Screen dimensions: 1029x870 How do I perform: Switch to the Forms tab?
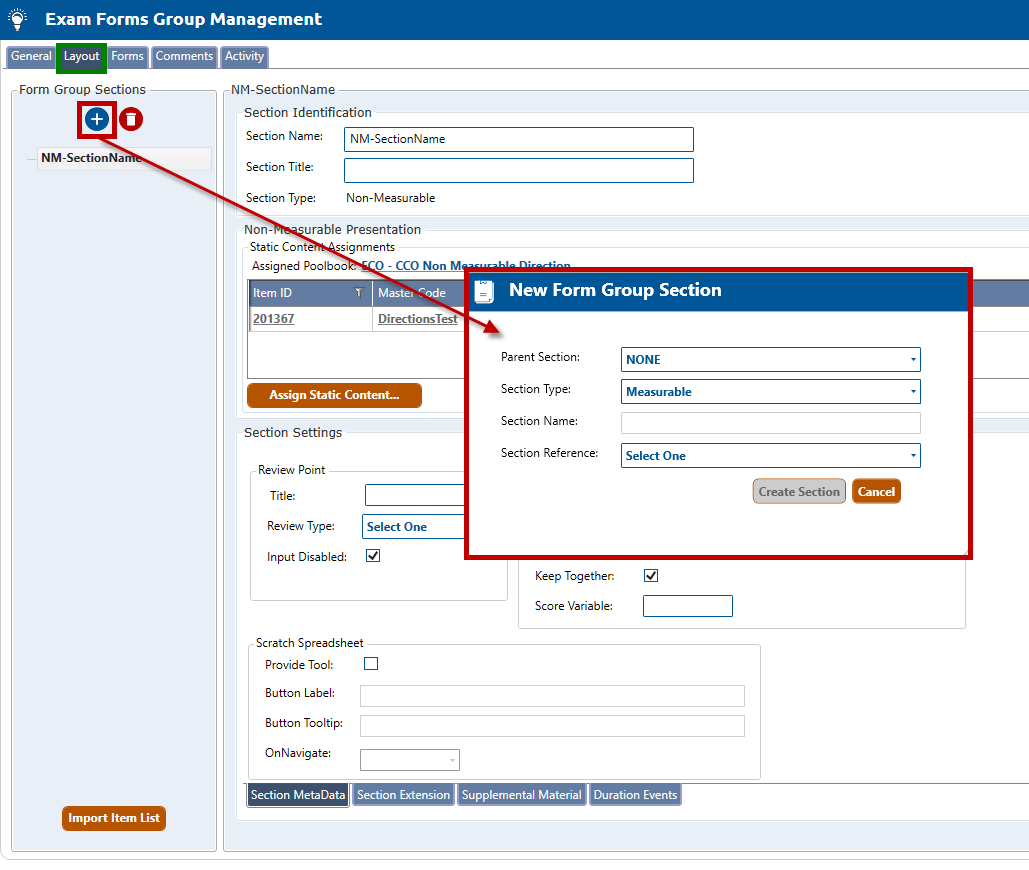point(127,56)
